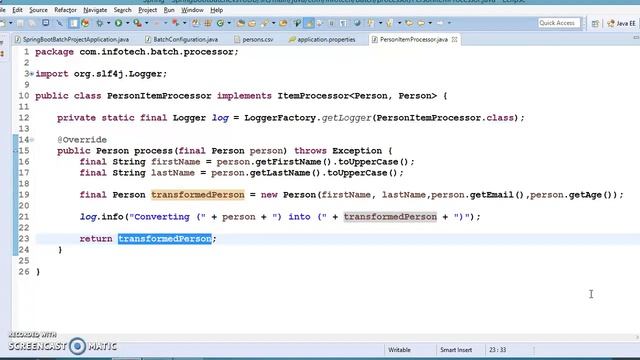Viewport: 640px width, 360px height.
Task: Click ItemProcessor in the class declaration
Action: tap(313, 96)
